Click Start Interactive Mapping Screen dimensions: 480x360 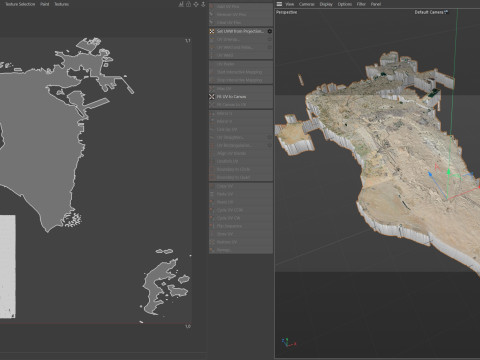(240, 72)
